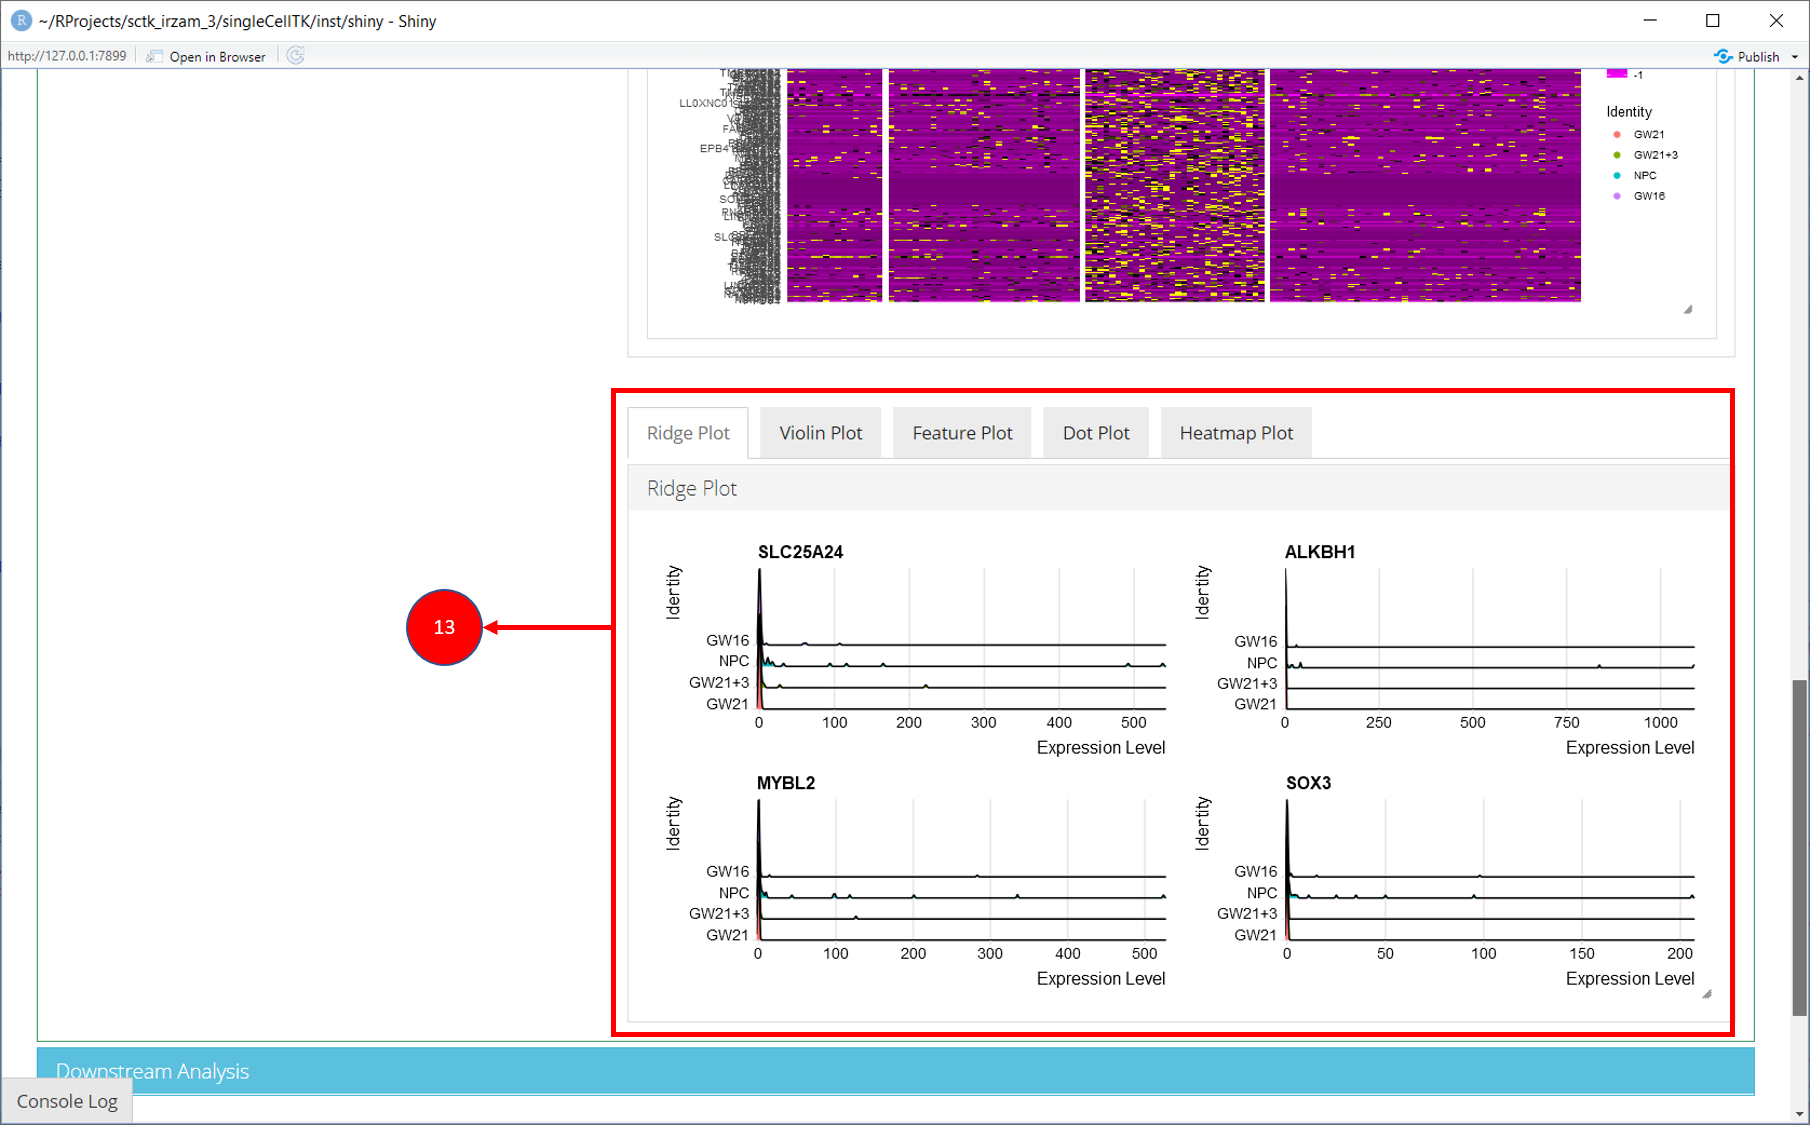Open the Publish dropdown arrow
This screenshot has height=1125, width=1810.
[x=1795, y=57]
